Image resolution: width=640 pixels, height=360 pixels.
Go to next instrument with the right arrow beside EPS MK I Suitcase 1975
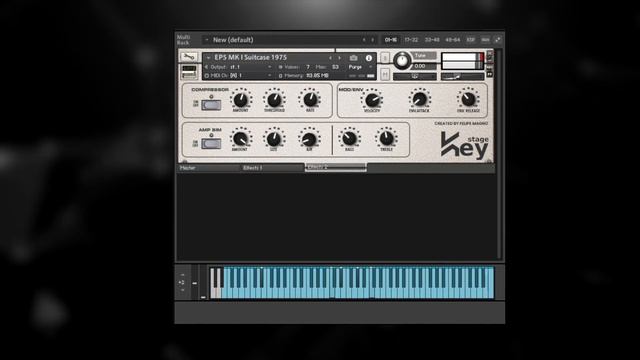(339, 58)
